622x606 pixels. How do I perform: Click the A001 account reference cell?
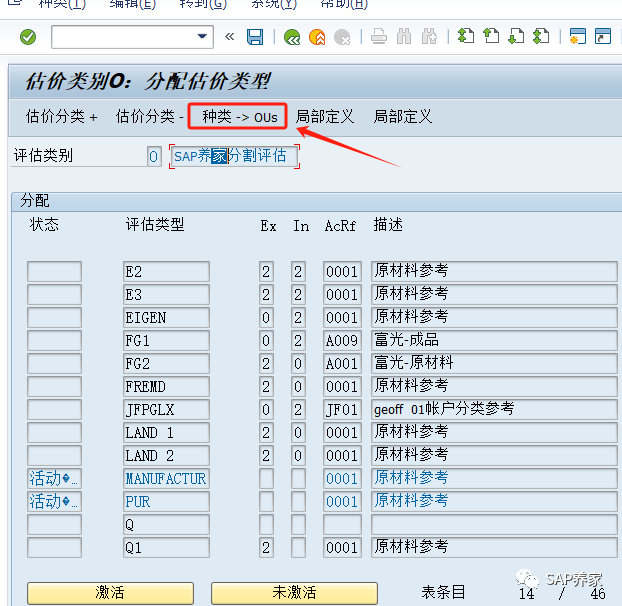point(342,364)
